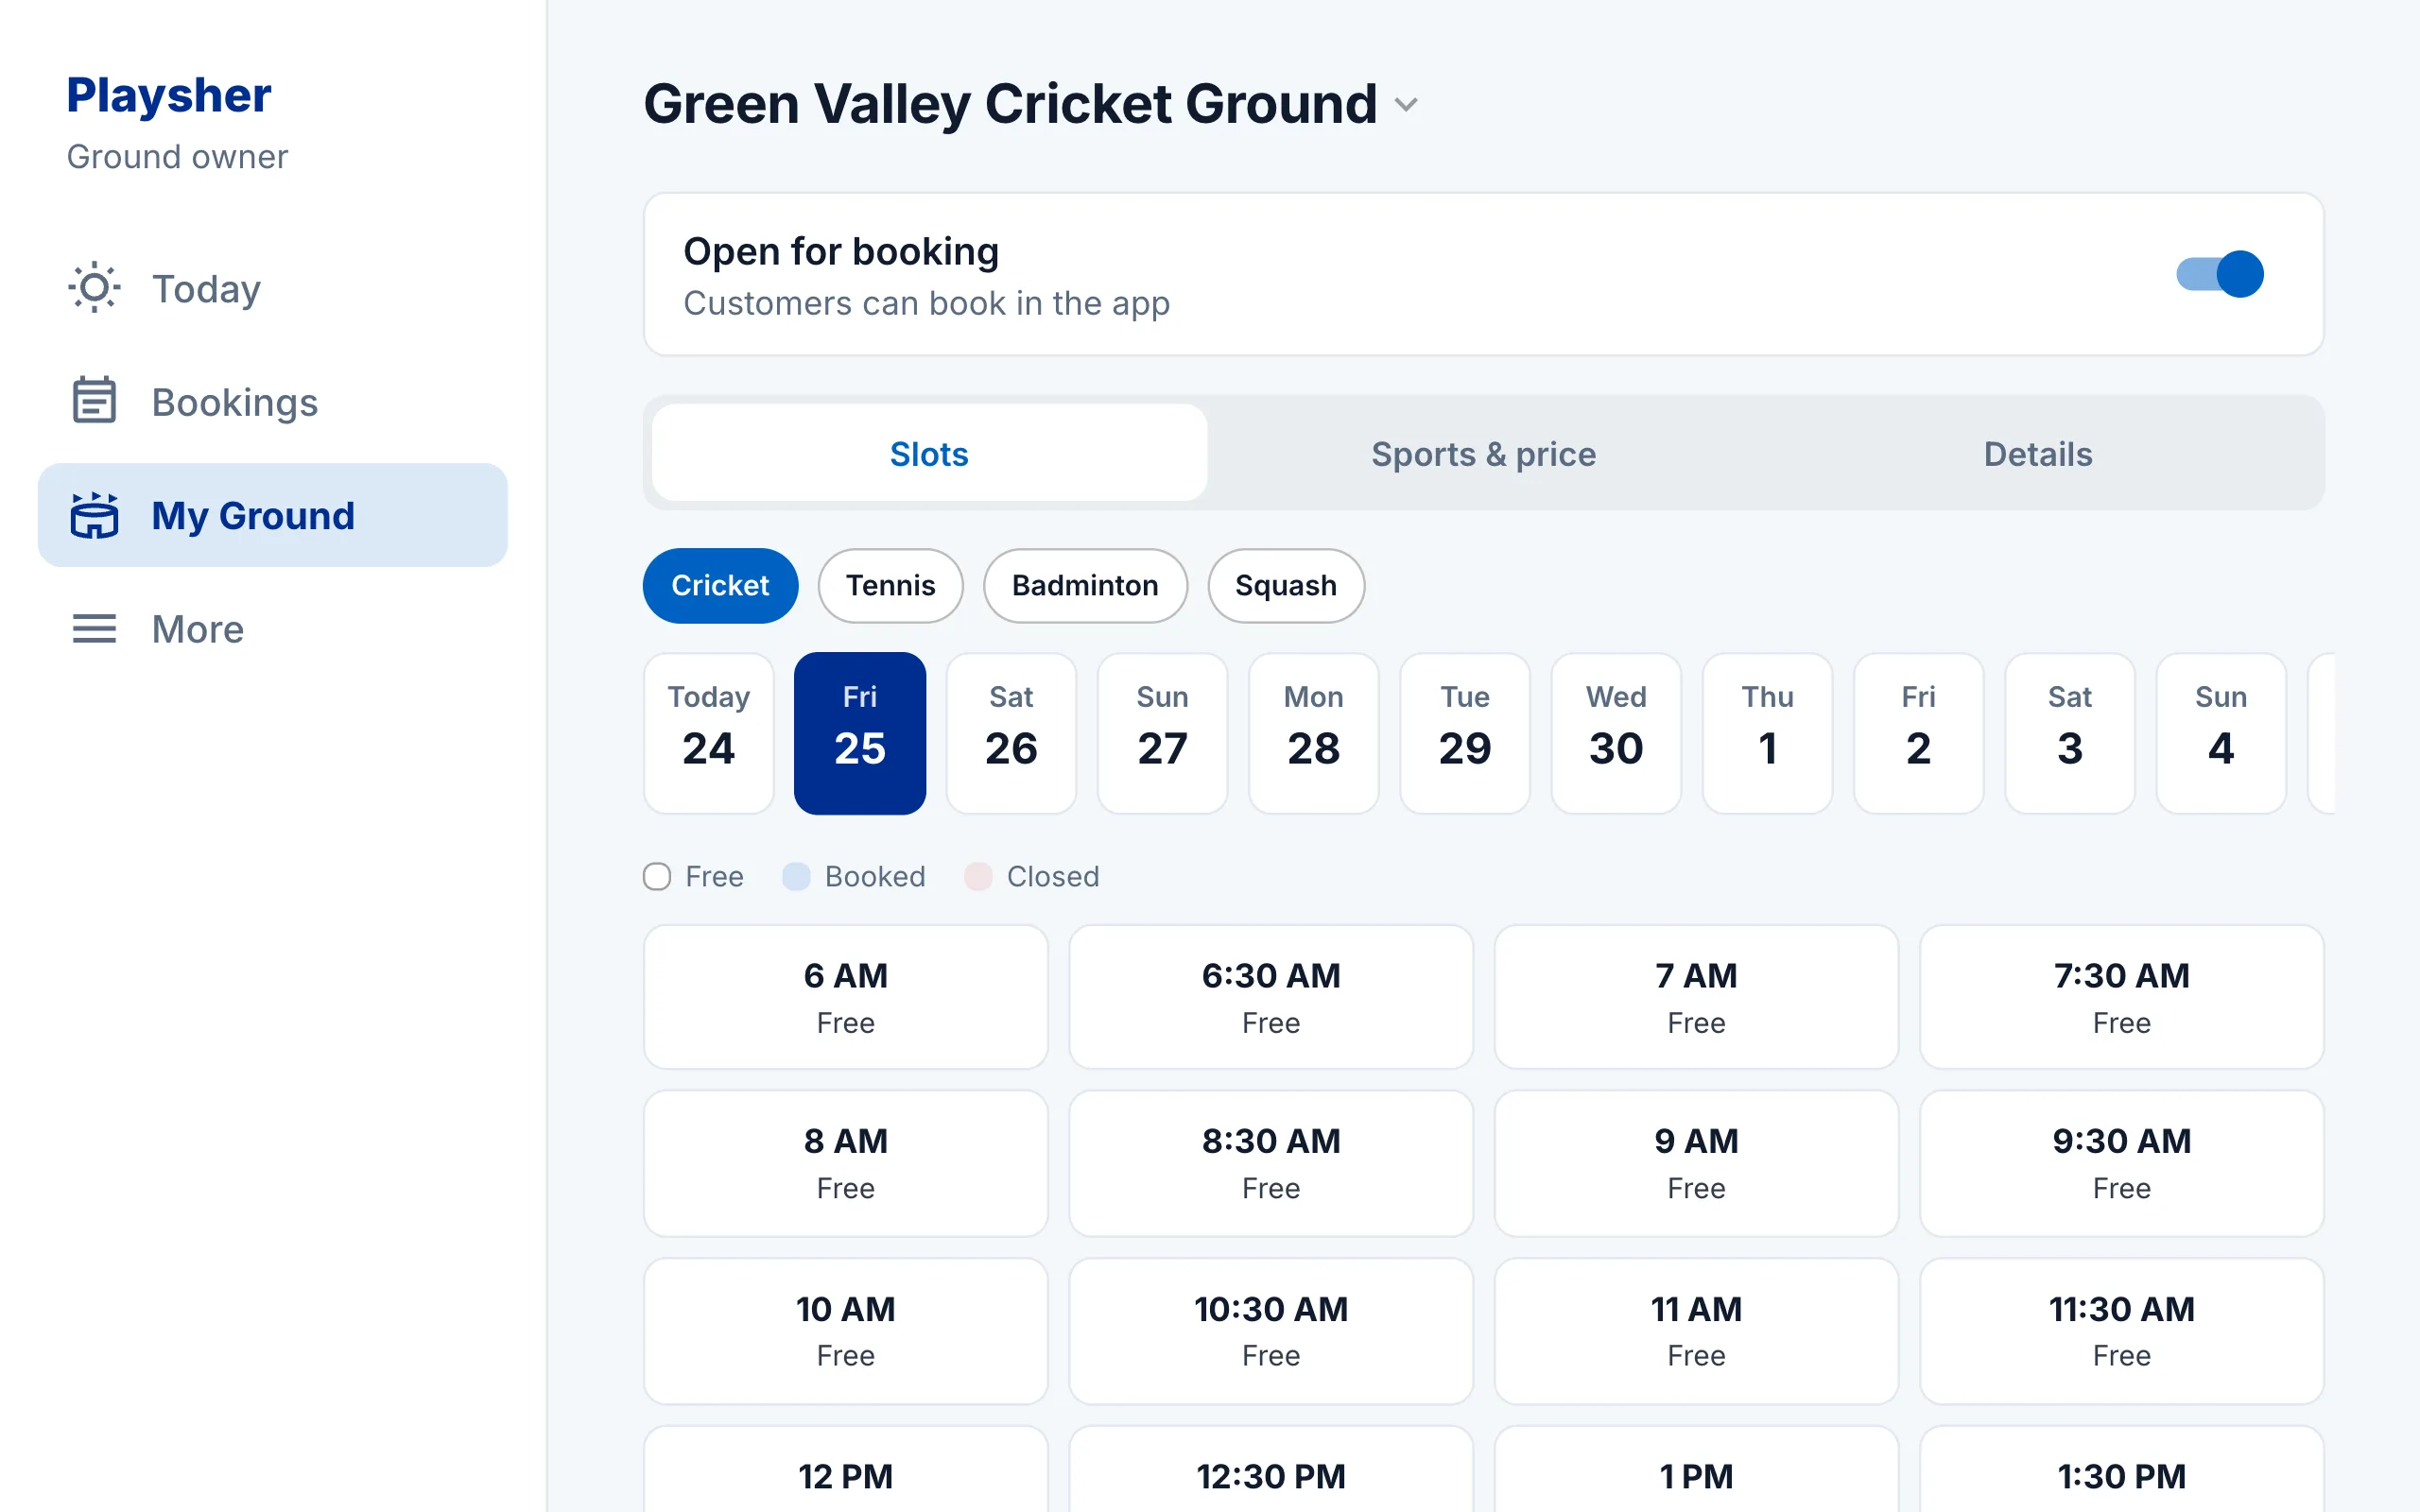Open the More sidebar menu item
Image resolution: width=2420 pixels, height=1512 pixels.
tap(272, 629)
